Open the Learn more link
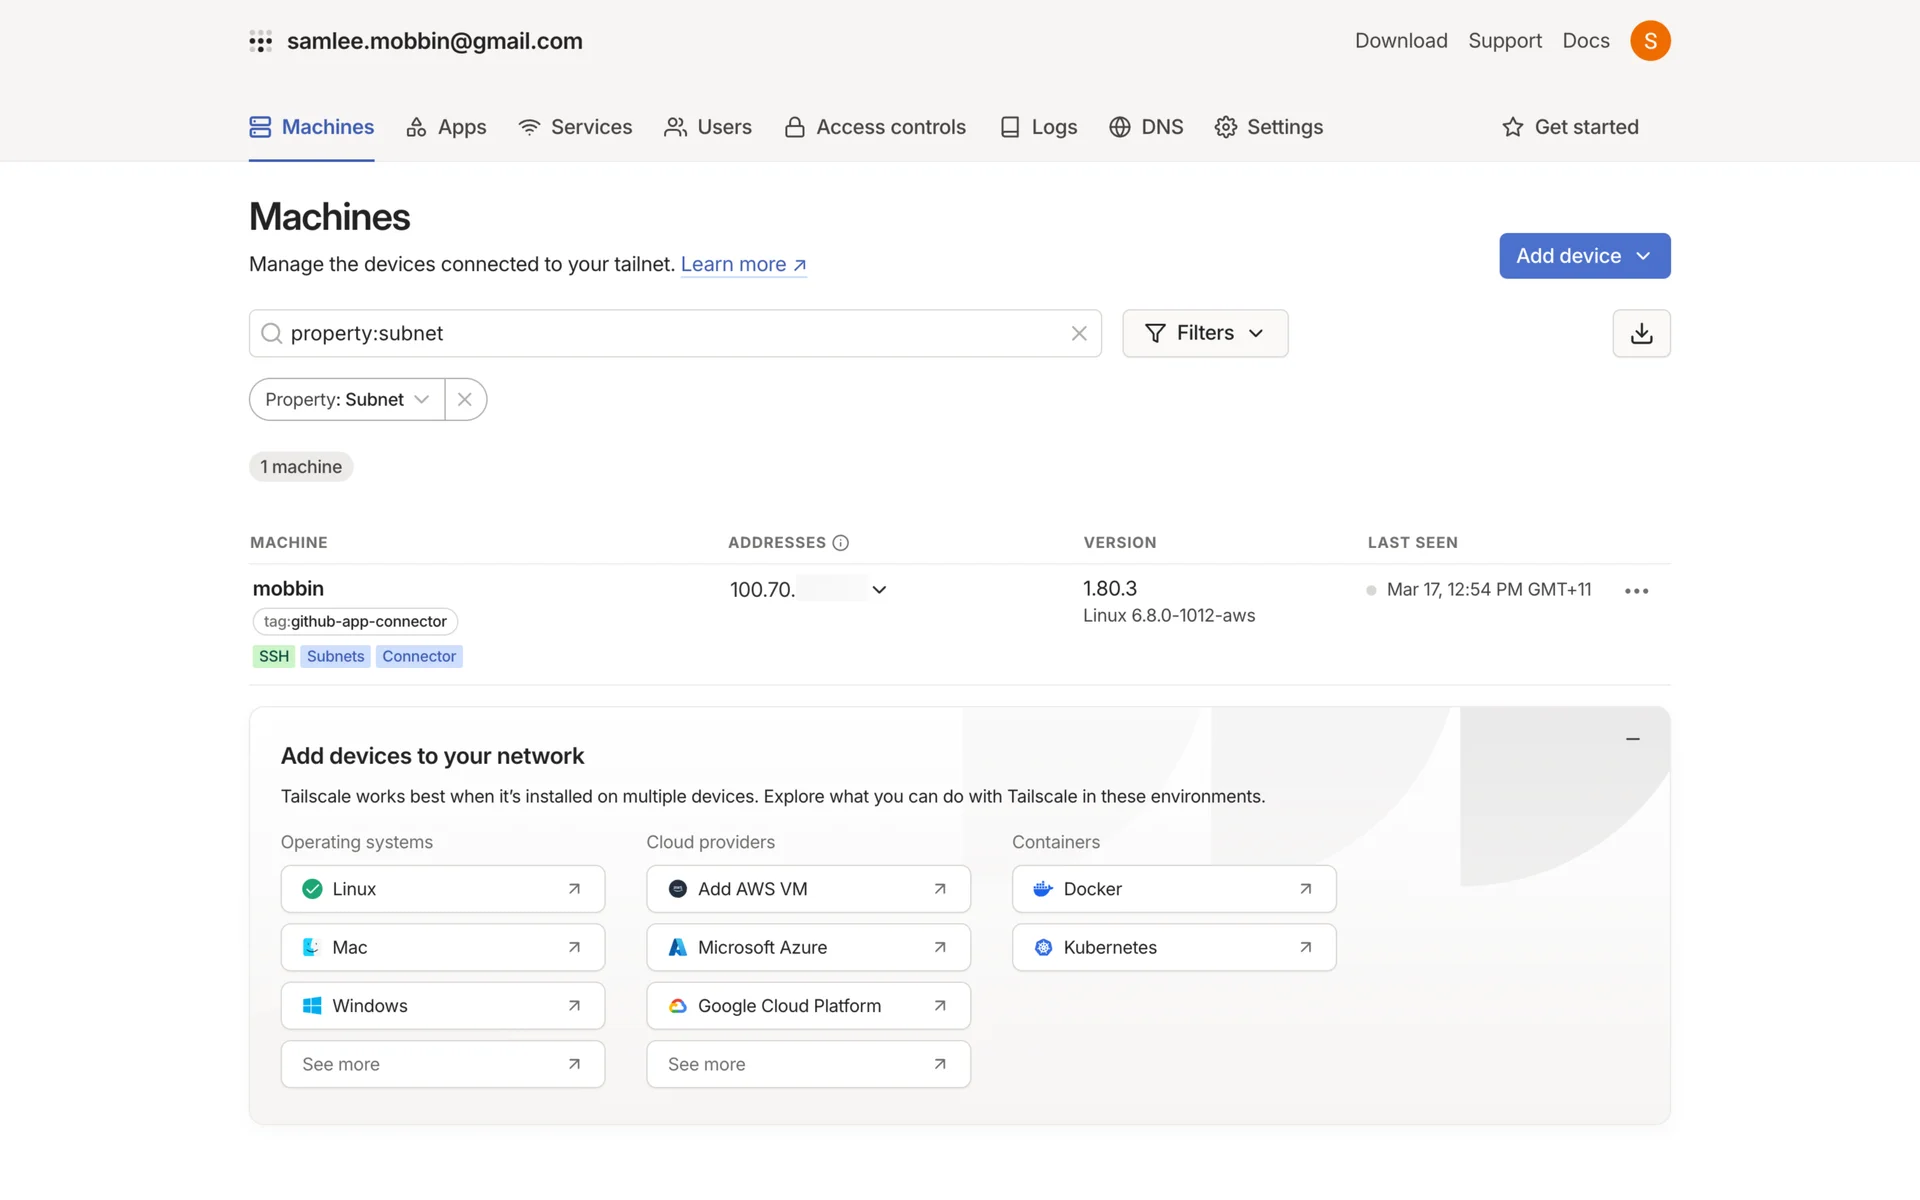The image size is (1920, 1200). [x=743, y=264]
